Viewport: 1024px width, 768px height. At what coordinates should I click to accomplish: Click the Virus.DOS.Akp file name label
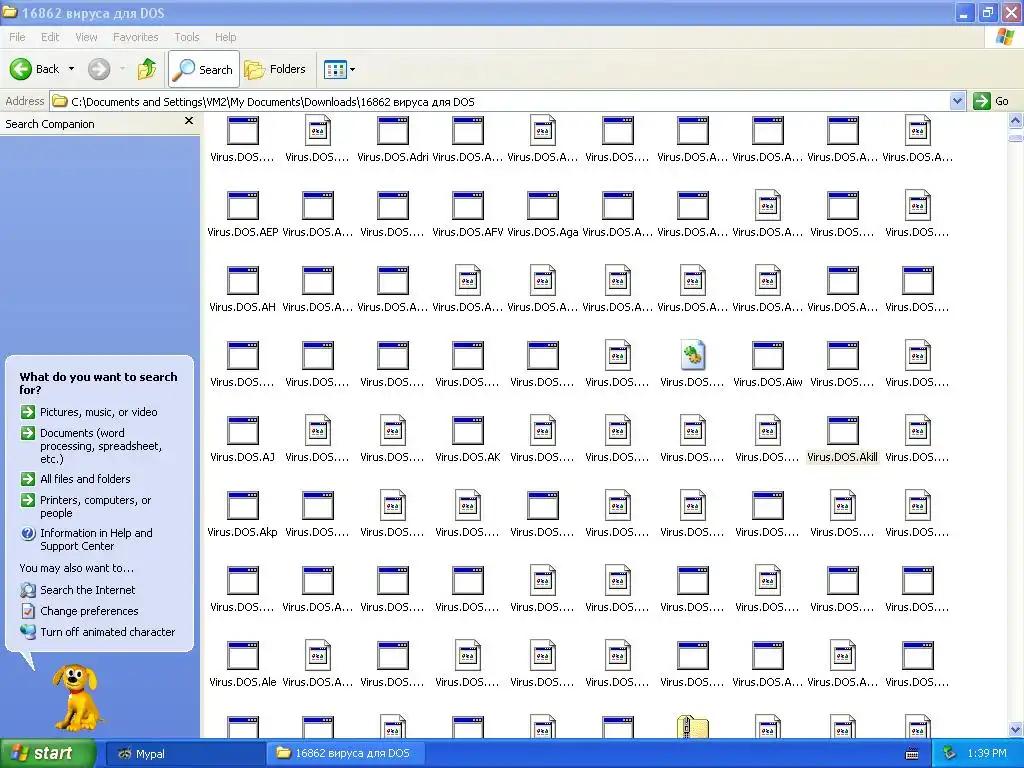click(x=242, y=532)
